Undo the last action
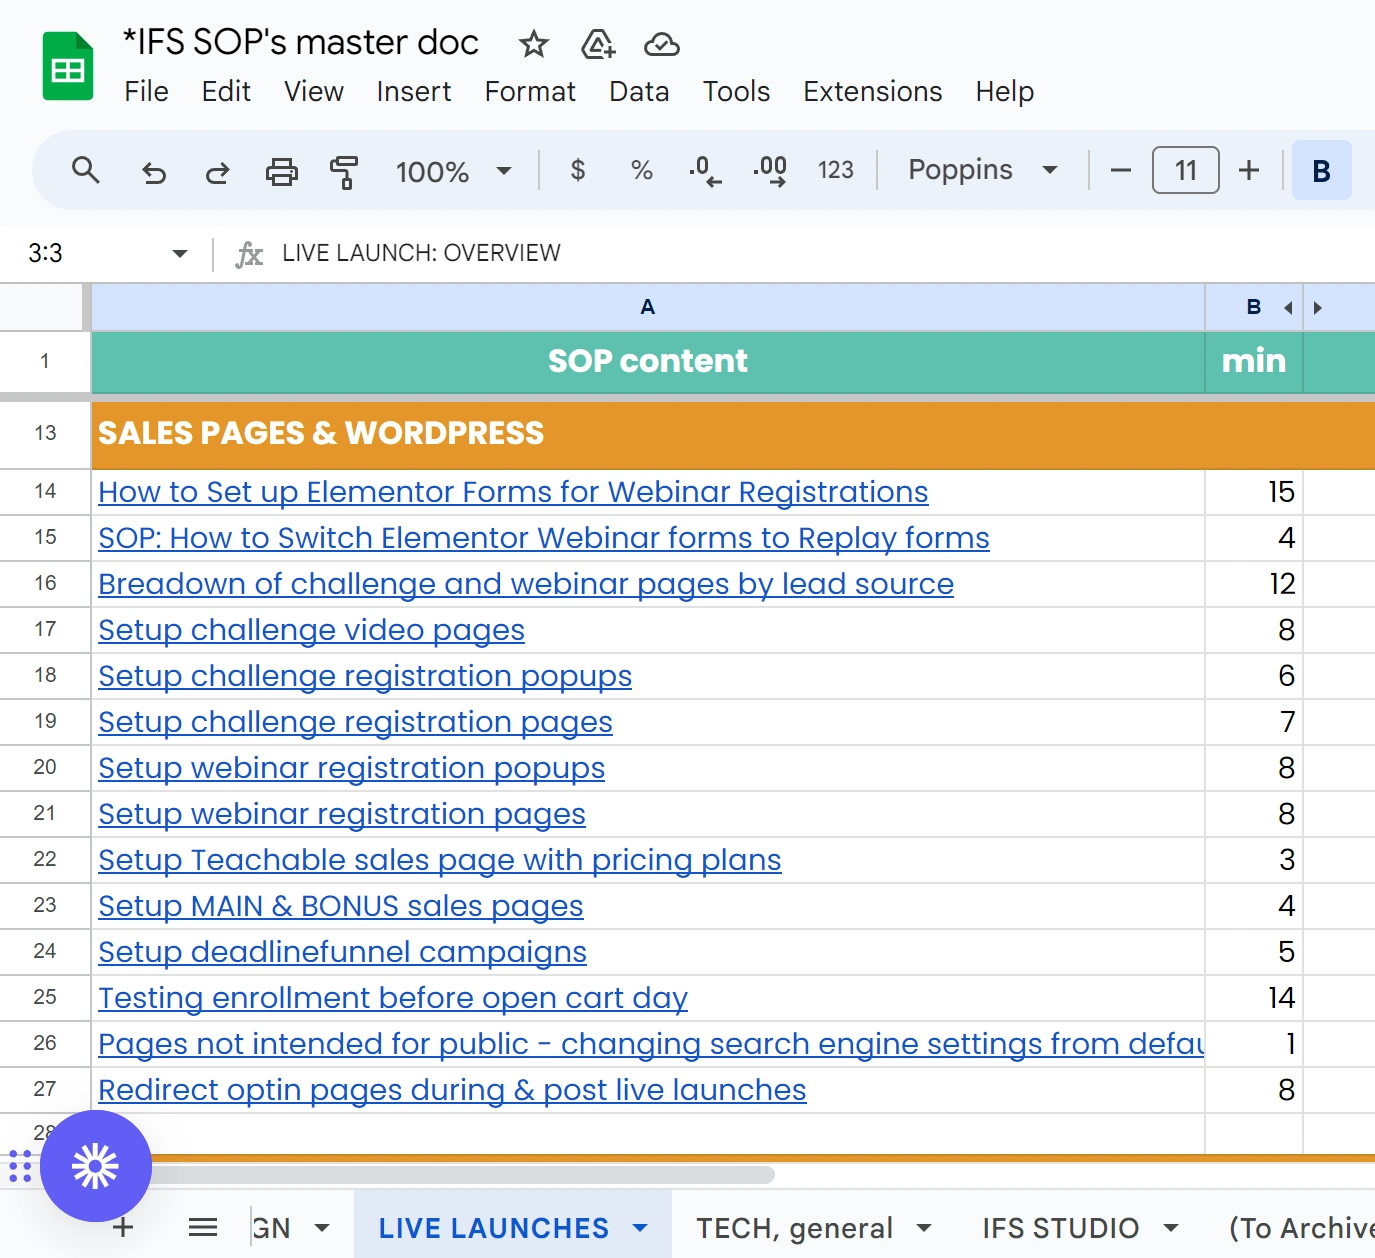Viewport: 1375px width, 1258px height. tap(153, 172)
